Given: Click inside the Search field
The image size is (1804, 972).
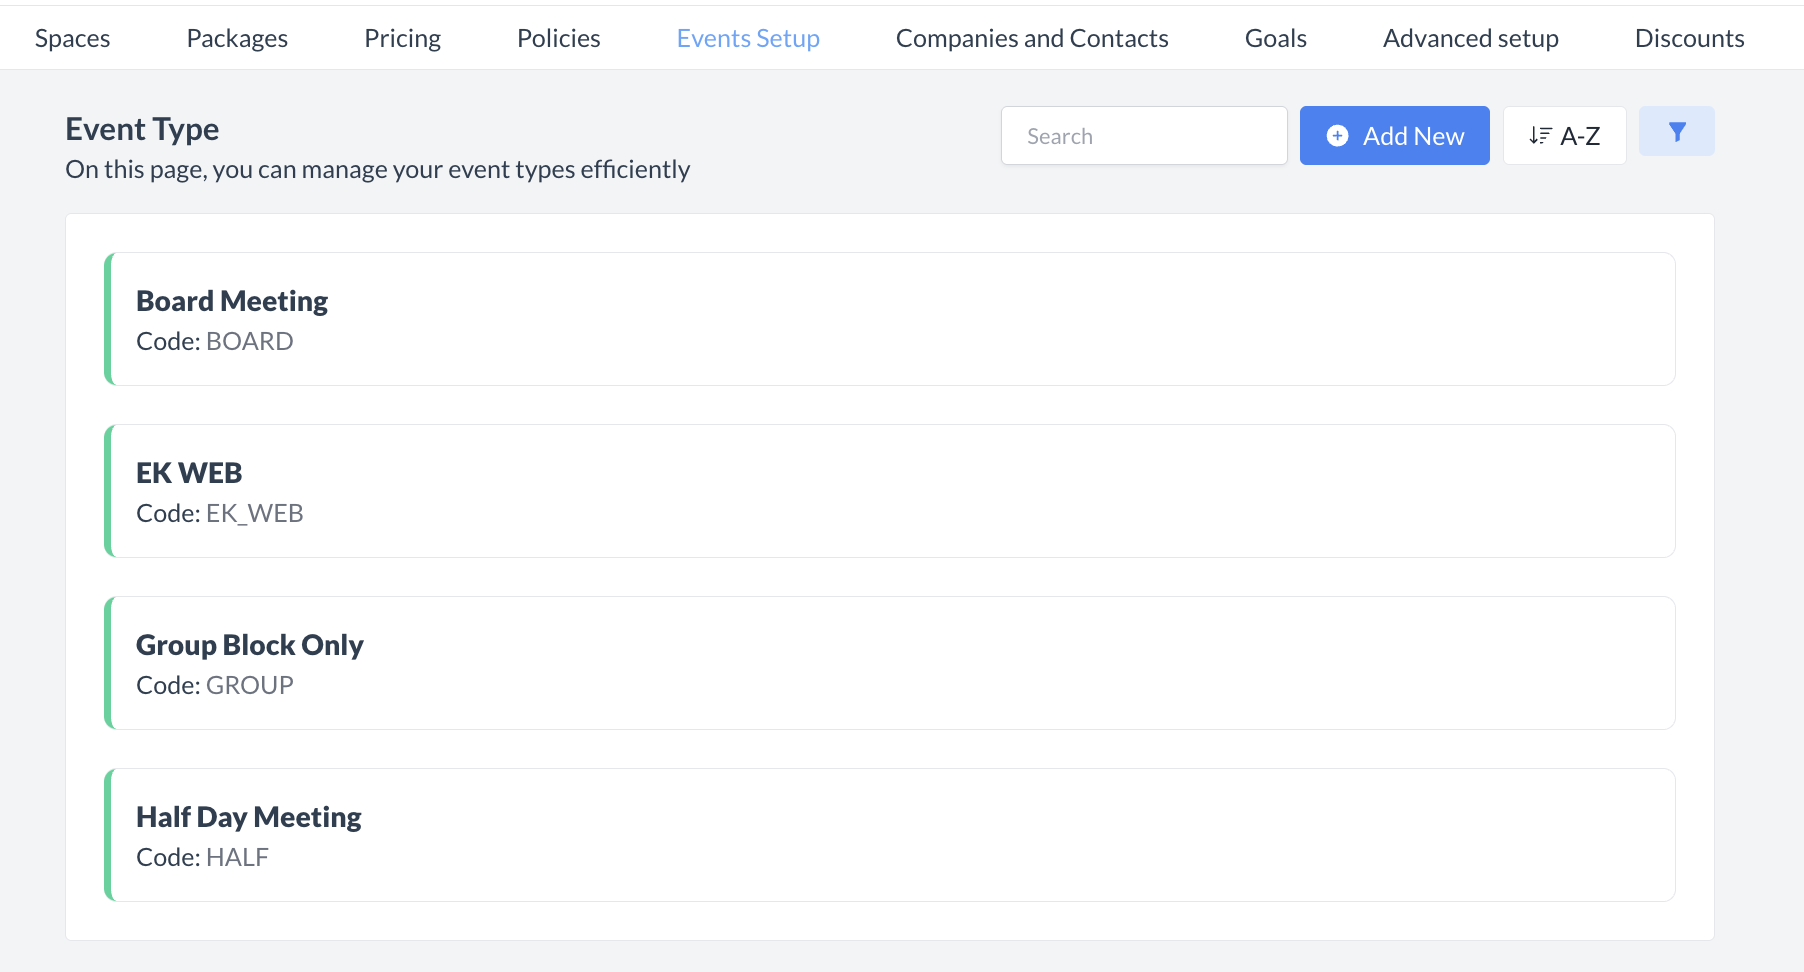Looking at the screenshot, I should click(x=1144, y=135).
